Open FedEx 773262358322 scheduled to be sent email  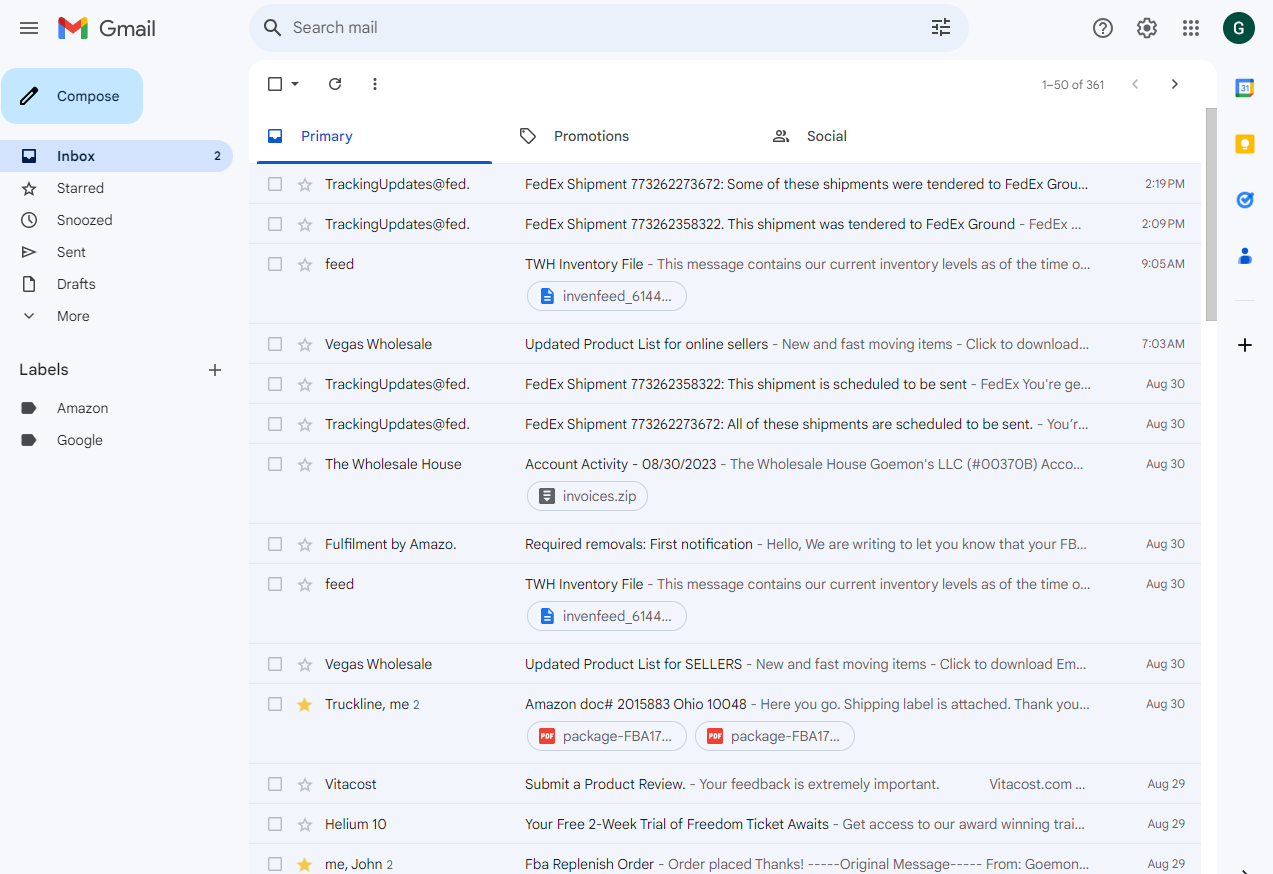tap(725, 384)
